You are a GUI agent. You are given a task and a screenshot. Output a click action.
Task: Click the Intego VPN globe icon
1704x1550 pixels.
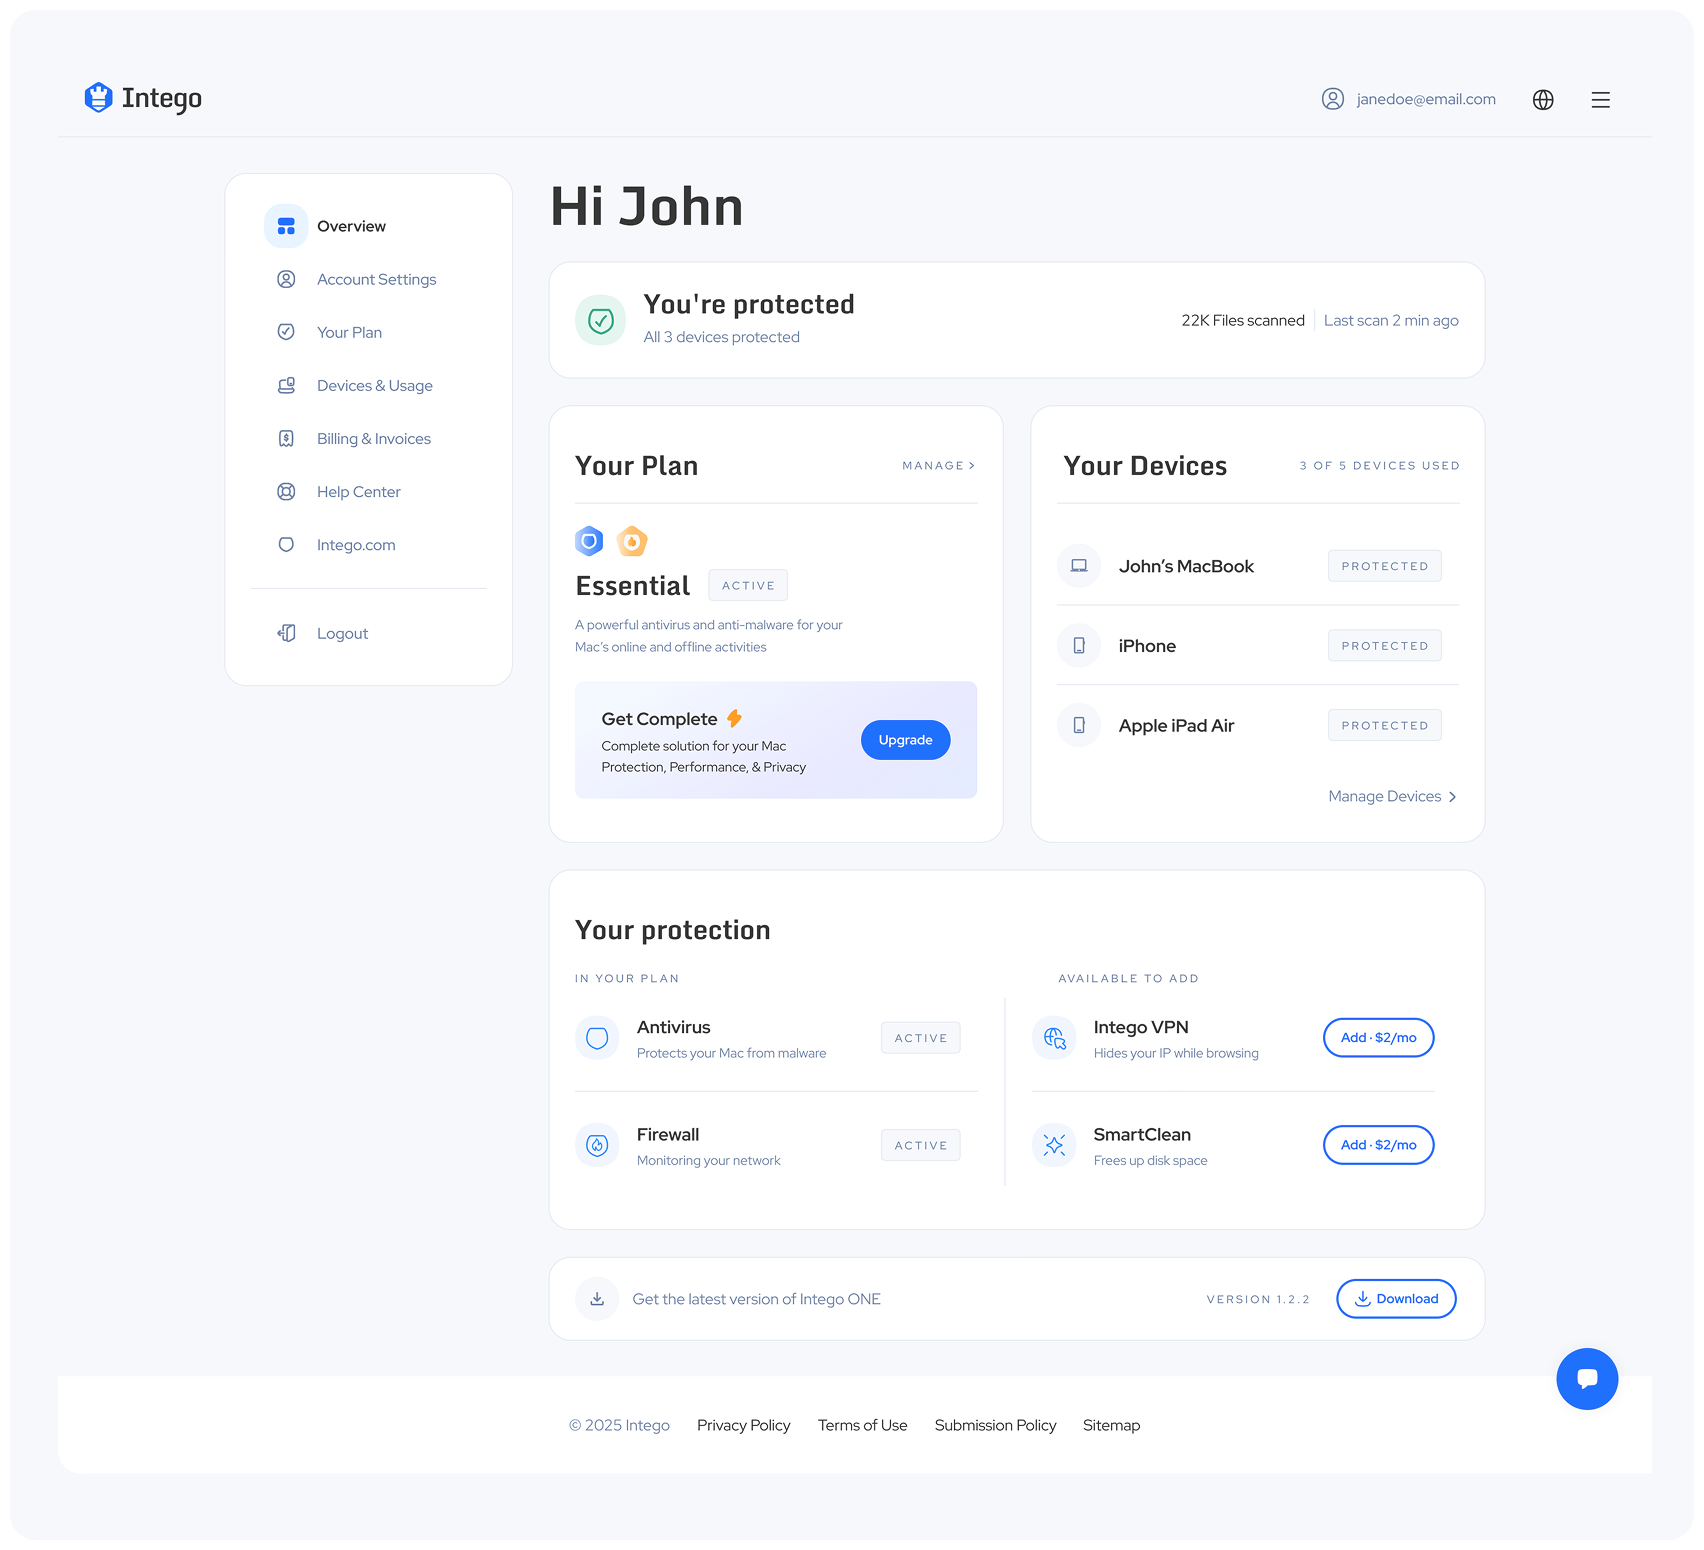[x=1054, y=1038]
